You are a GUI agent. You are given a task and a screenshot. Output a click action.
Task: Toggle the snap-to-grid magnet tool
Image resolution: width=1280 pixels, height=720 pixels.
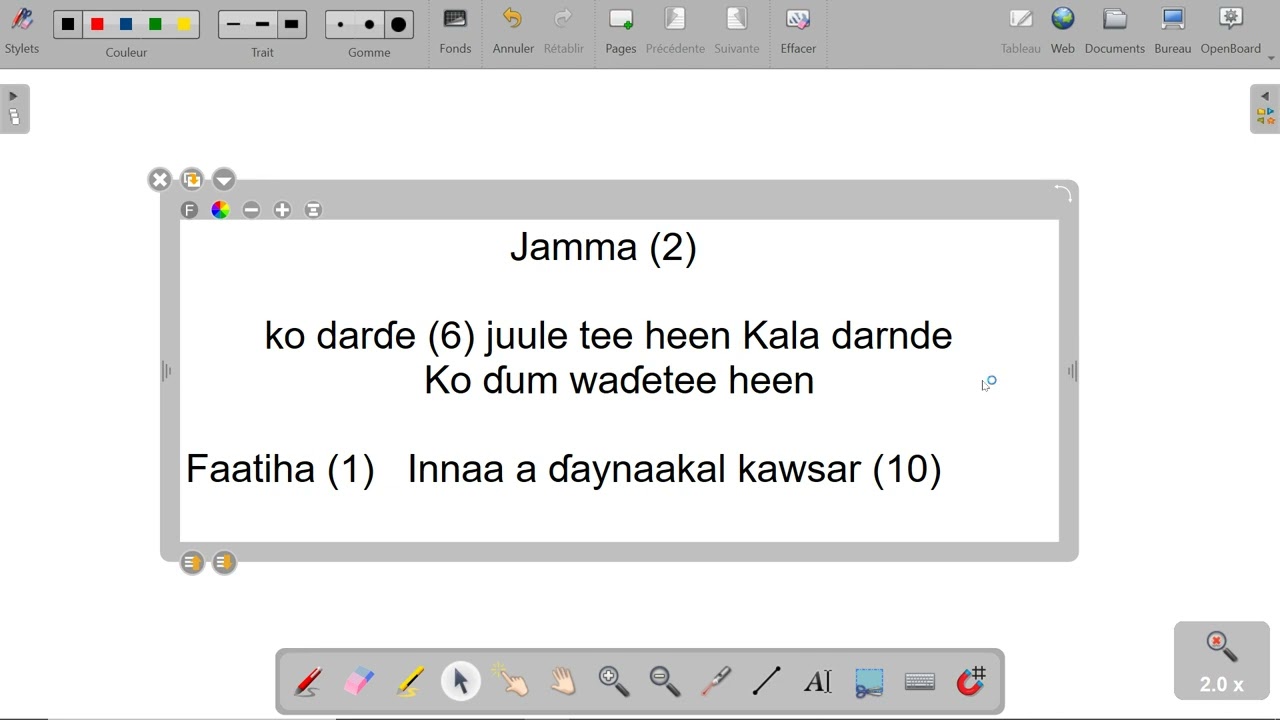coord(971,682)
